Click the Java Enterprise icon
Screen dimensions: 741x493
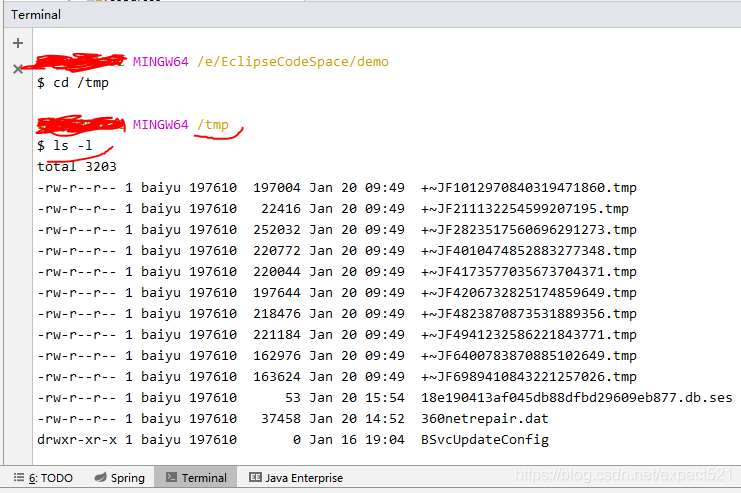255,477
